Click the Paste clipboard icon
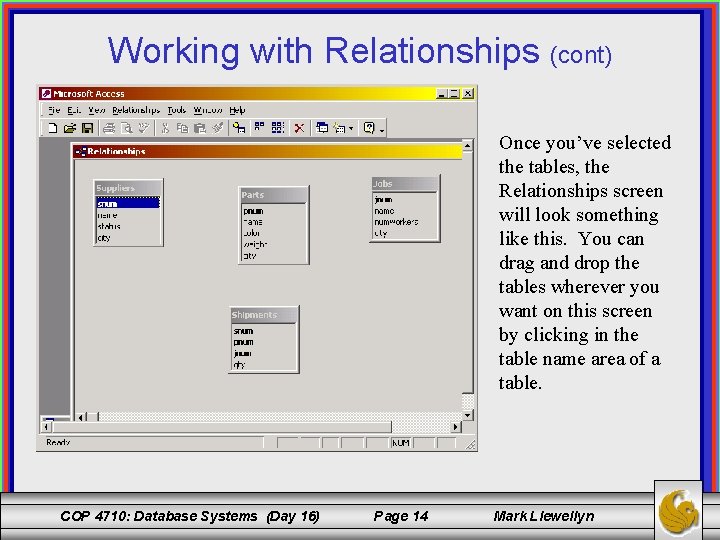 pos(200,128)
